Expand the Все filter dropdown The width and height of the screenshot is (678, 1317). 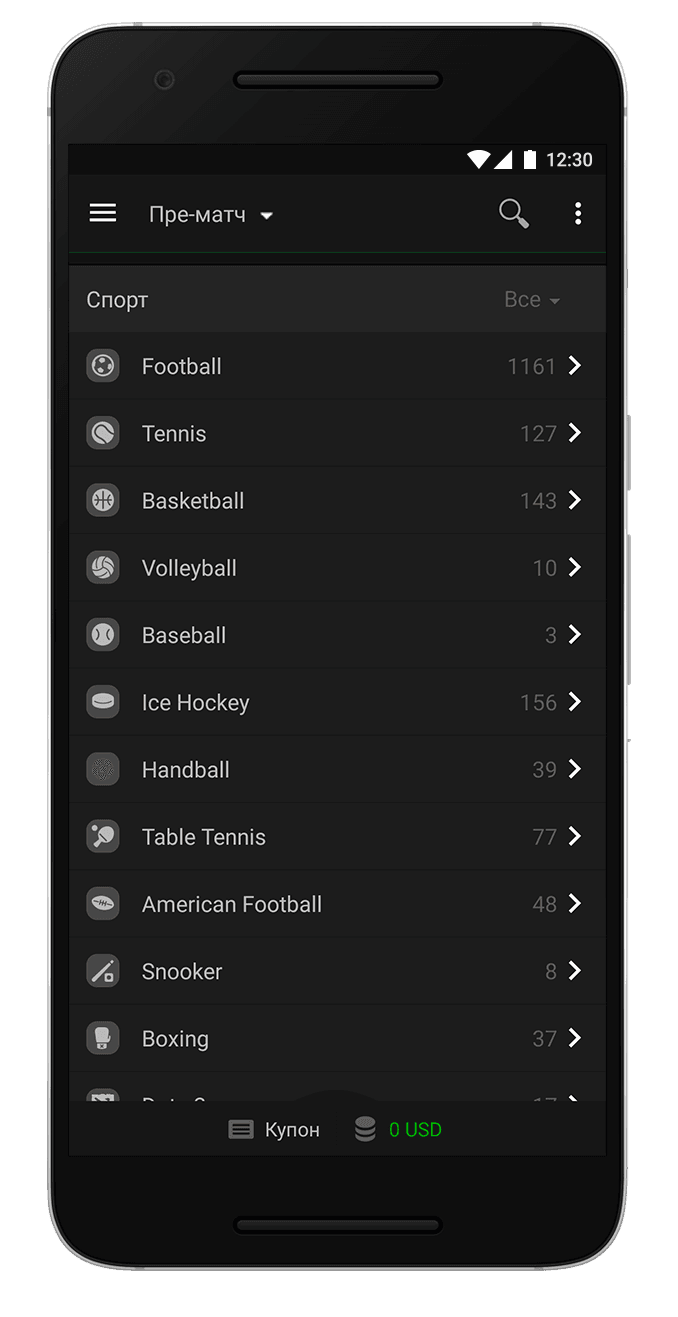point(531,300)
